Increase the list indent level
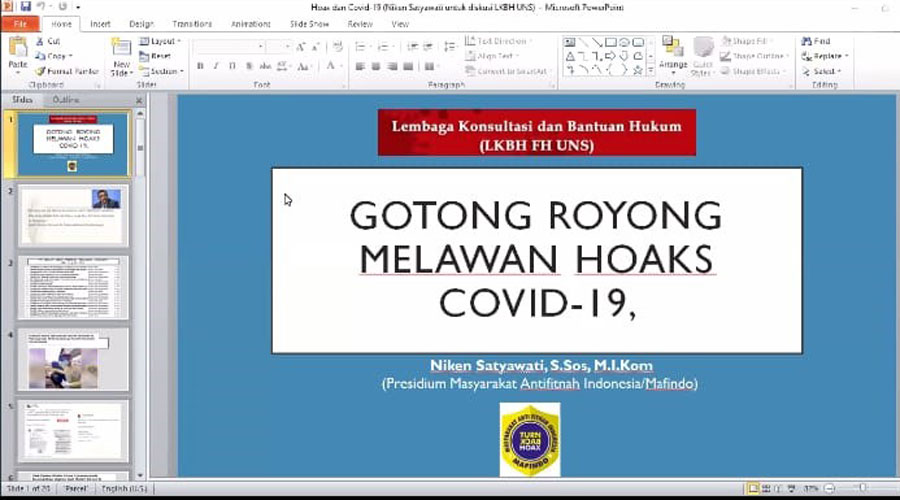 428,46
